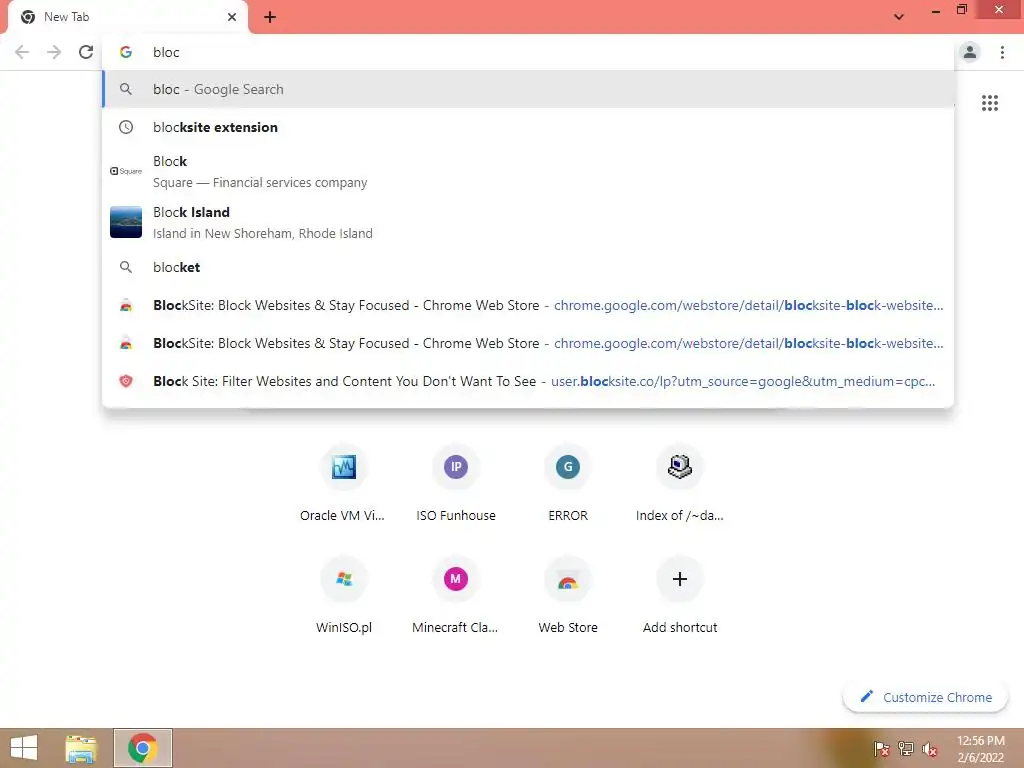1024x768 pixels.
Task: Open WinISO.pl shortcut
Action: coord(344,596)
